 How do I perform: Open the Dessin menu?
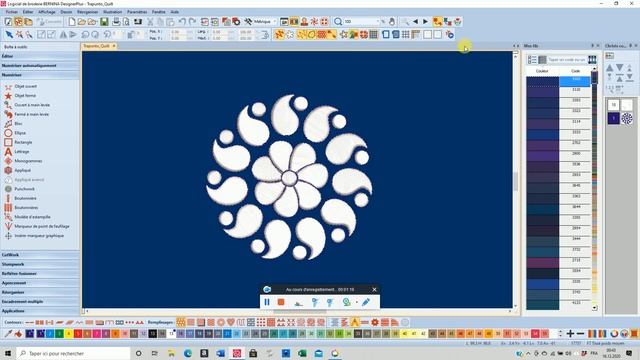pyautogui.click(x=66, y=12)
